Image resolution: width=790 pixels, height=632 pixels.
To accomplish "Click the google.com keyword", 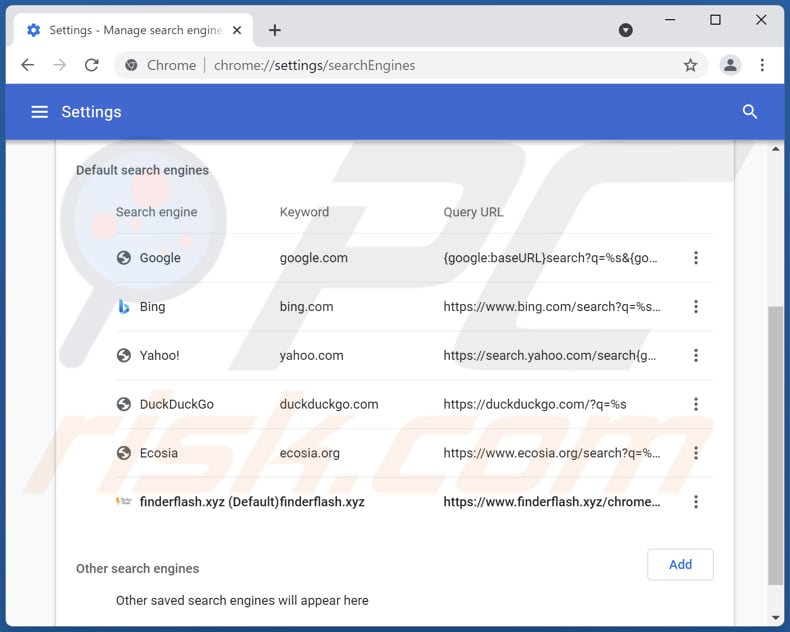I will coord(313,258).
